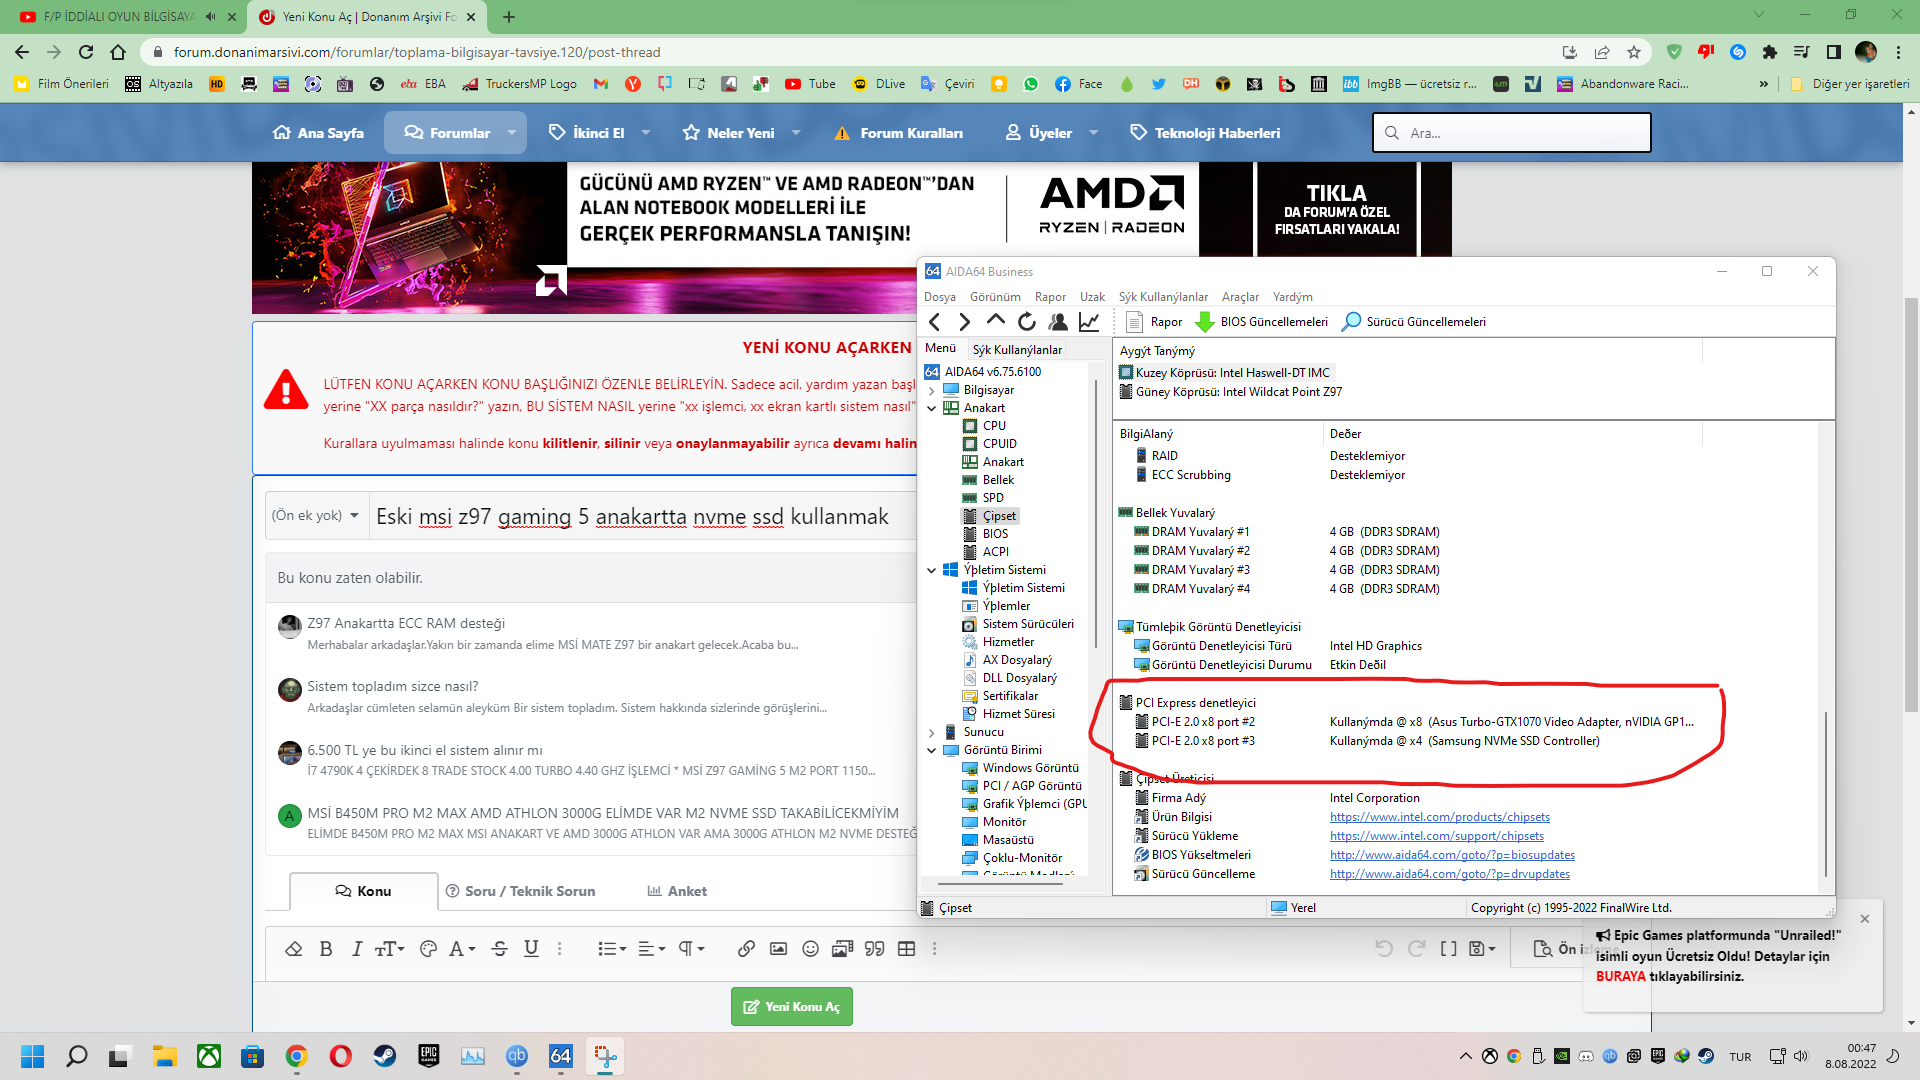Insert a link with the editor chain icon
Viewport: 1920px width, 1080px height.
746,949
